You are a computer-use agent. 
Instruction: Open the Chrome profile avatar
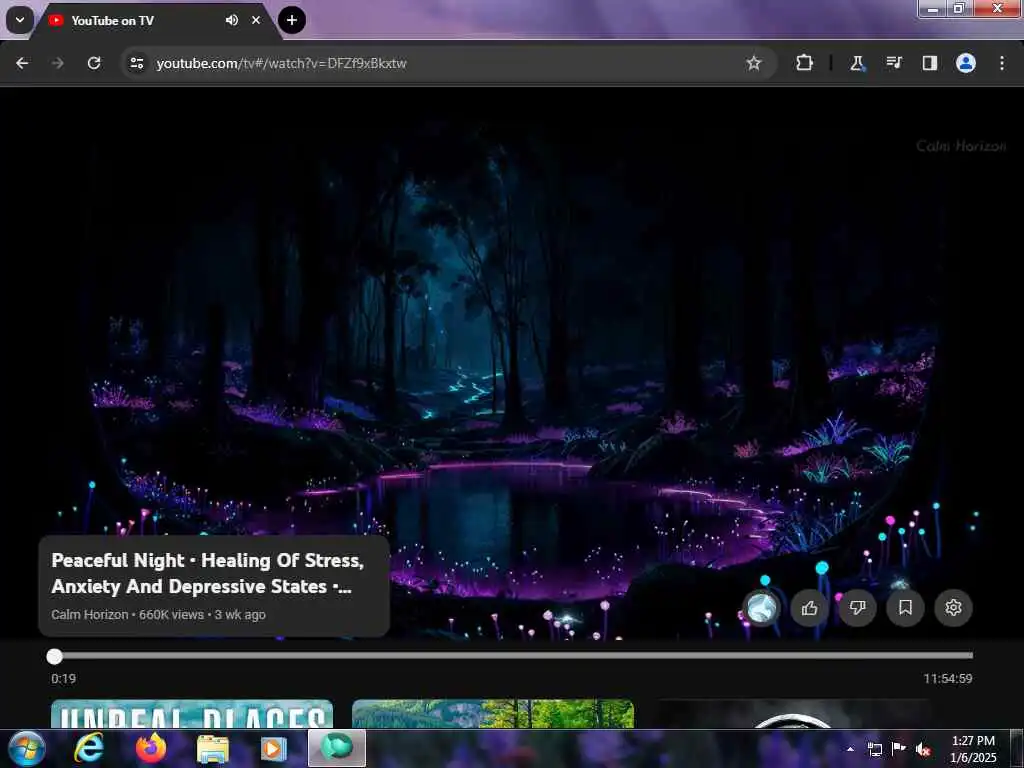click(966, 63)
